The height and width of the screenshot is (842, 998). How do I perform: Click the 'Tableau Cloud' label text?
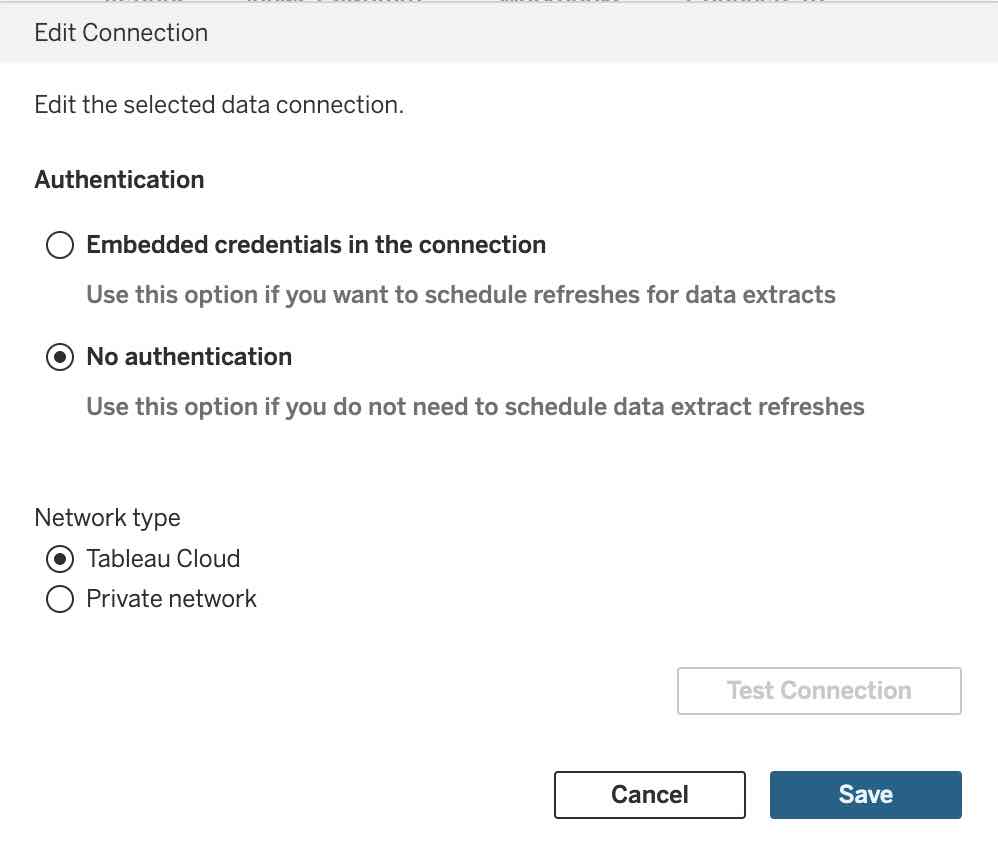click(164, 559)
